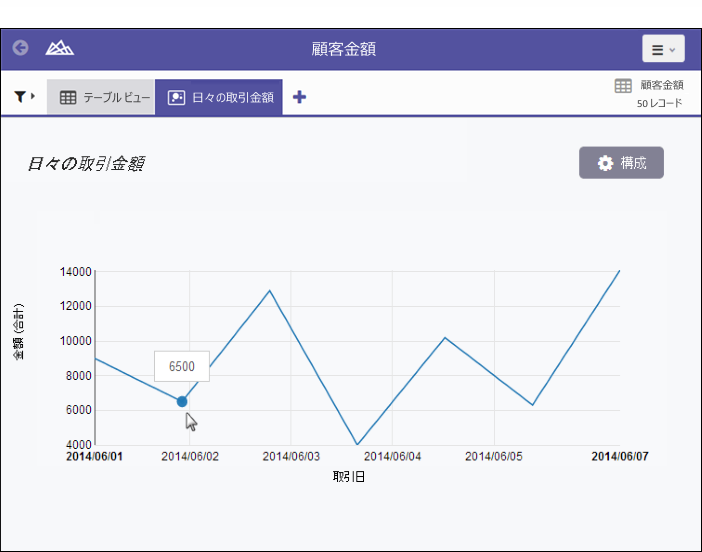Click the 日々の取引金額 chart heading
The image size is (702, 552).
[x=85, y=164]
